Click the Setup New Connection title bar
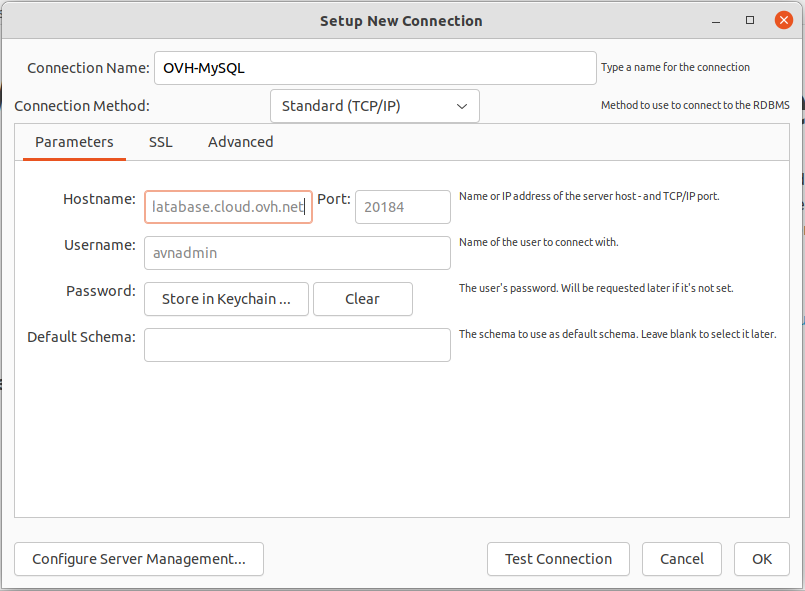The image size is (805, 591). coord(400,20)
